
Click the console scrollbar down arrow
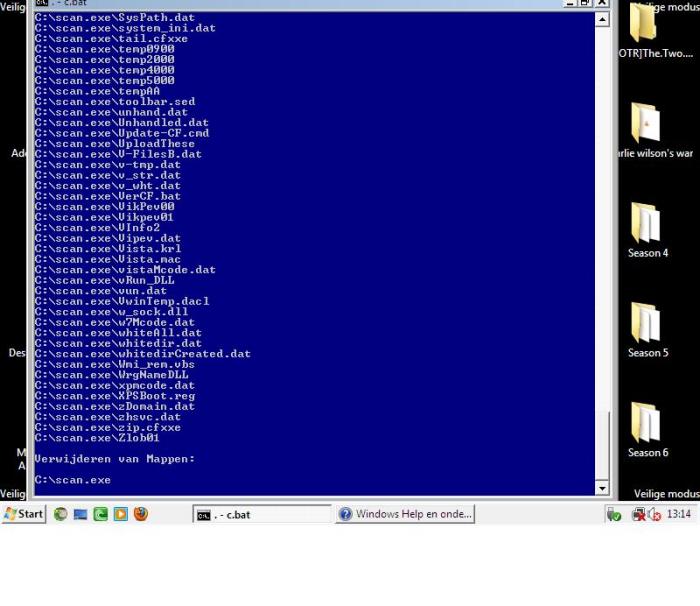point(602,488)
